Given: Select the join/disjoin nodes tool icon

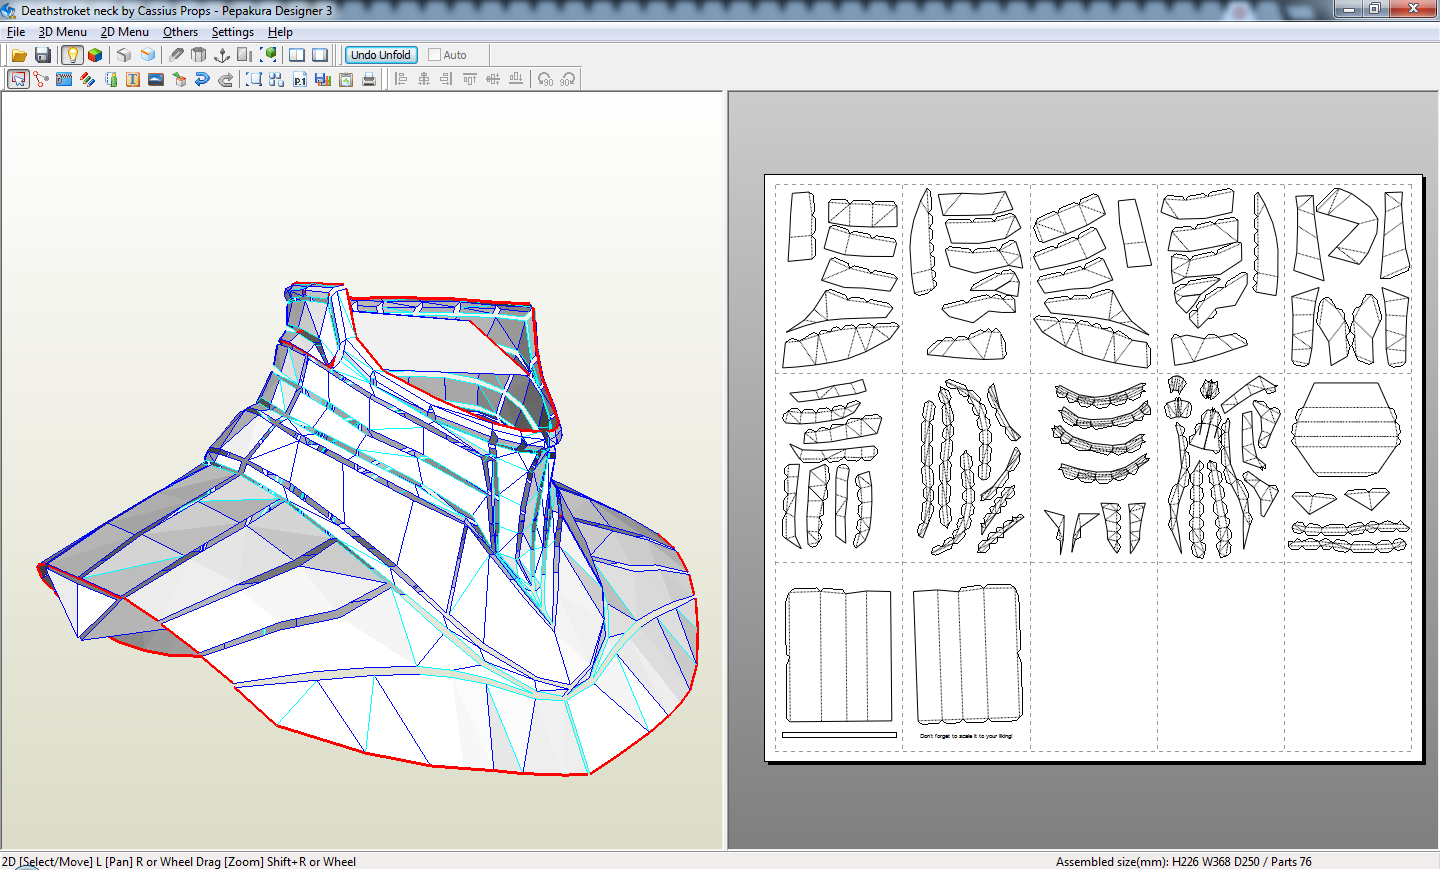Looking at the screenshot, I should [x=41, y=79].
